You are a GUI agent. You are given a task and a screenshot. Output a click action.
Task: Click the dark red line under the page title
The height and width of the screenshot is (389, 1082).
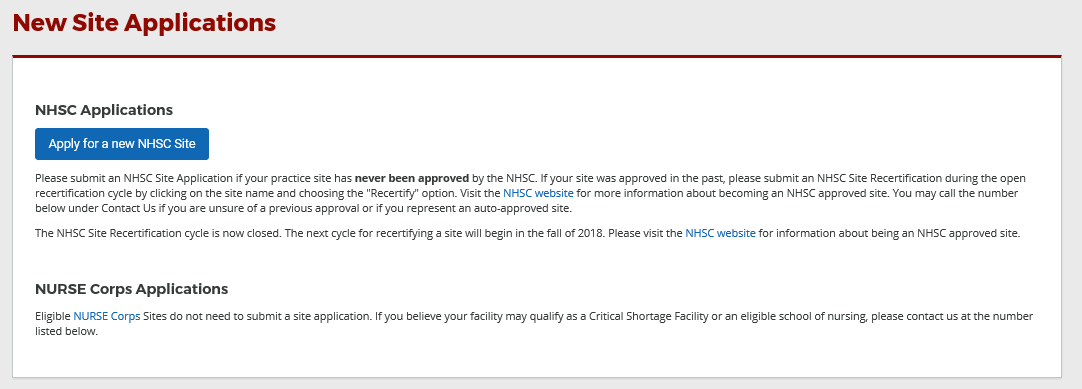tap(537, 57)
